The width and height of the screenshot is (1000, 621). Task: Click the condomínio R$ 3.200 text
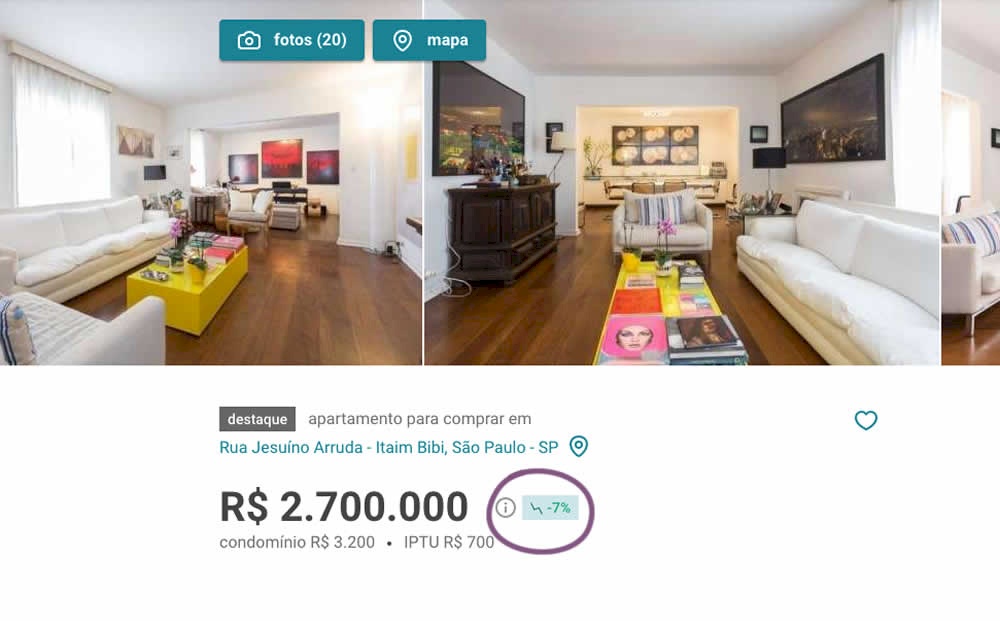click(x=297, y=543)
